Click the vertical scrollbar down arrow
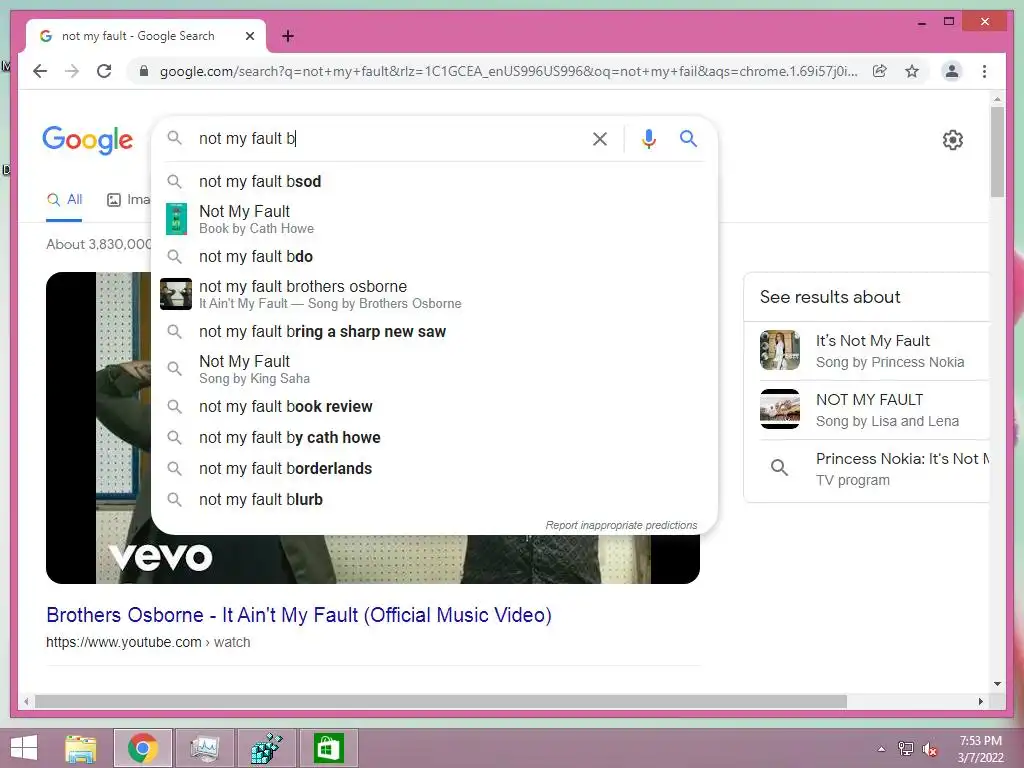1024x768 pixels. (x=997, y=684)
